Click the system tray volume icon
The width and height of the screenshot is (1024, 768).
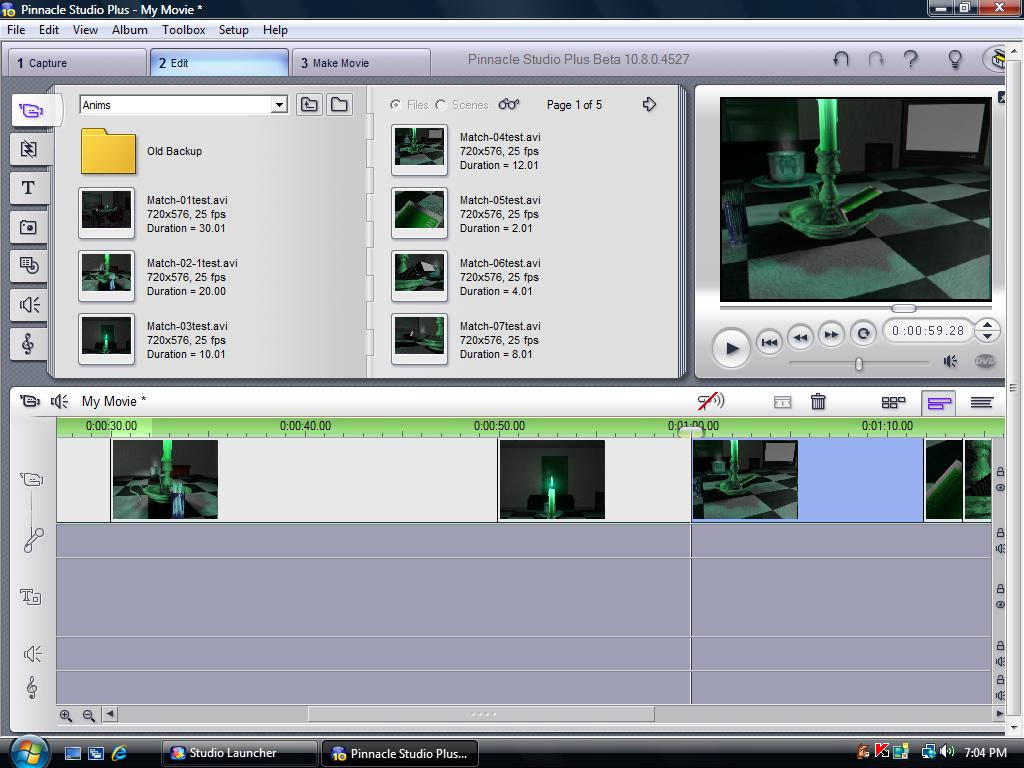point(947,752)
